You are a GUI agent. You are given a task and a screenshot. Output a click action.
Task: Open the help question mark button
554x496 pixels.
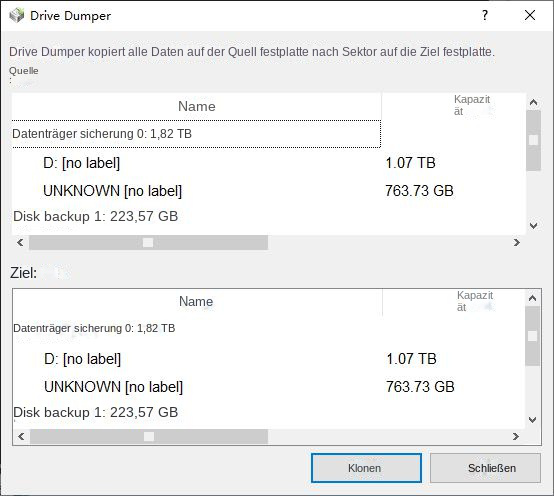tap(485, 15)
